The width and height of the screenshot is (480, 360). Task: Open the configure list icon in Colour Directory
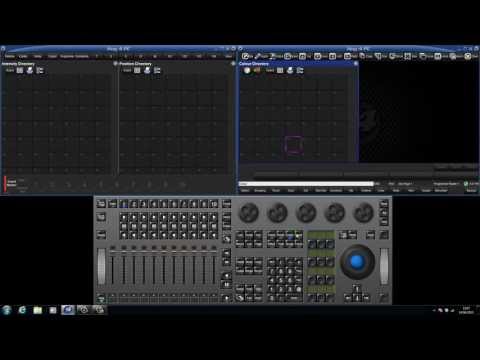(x=300, y=70)
